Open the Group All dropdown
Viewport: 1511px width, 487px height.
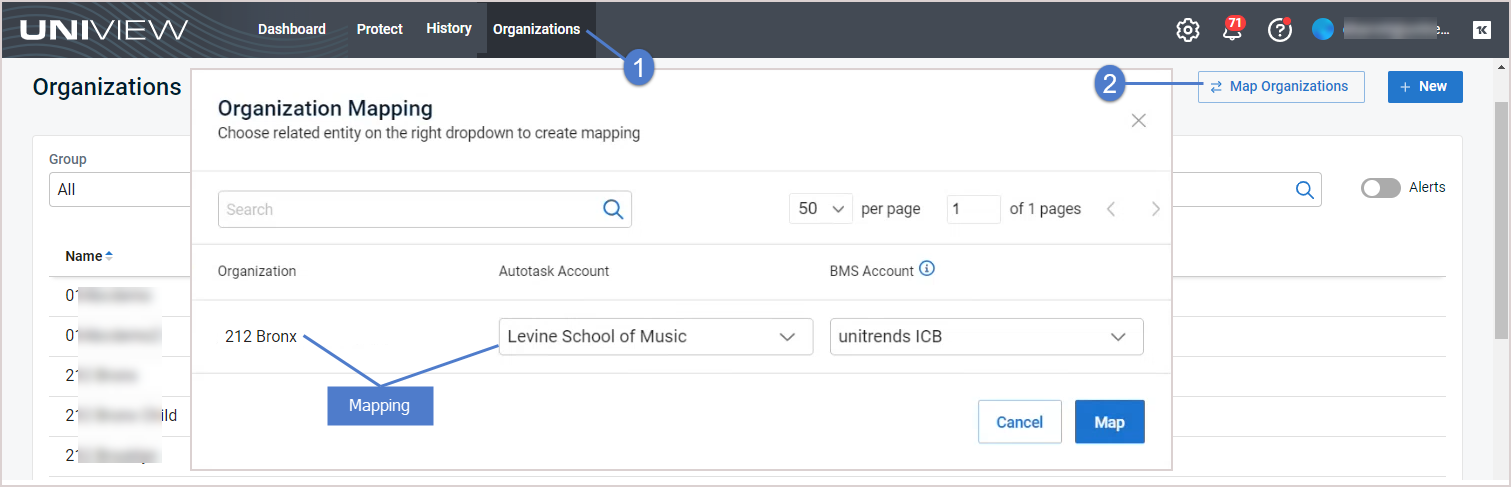coord(120,189)
